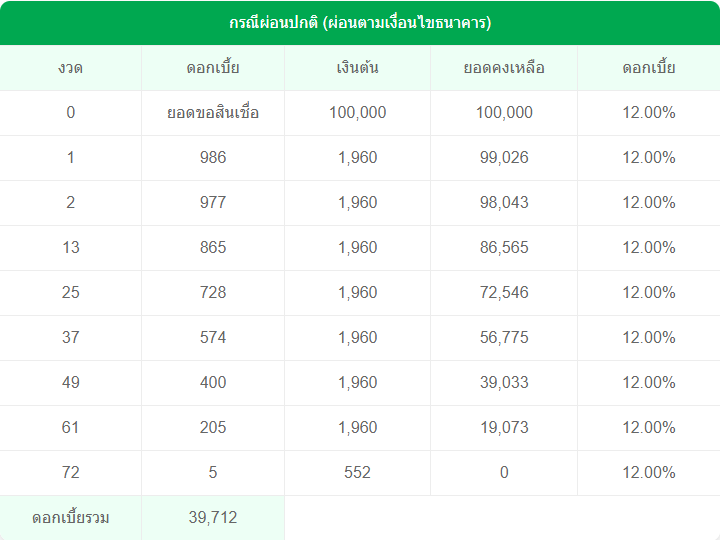Click the remaining balance 99,026
The height and width of the screenshot is (540, 720).
click(504, 158)
